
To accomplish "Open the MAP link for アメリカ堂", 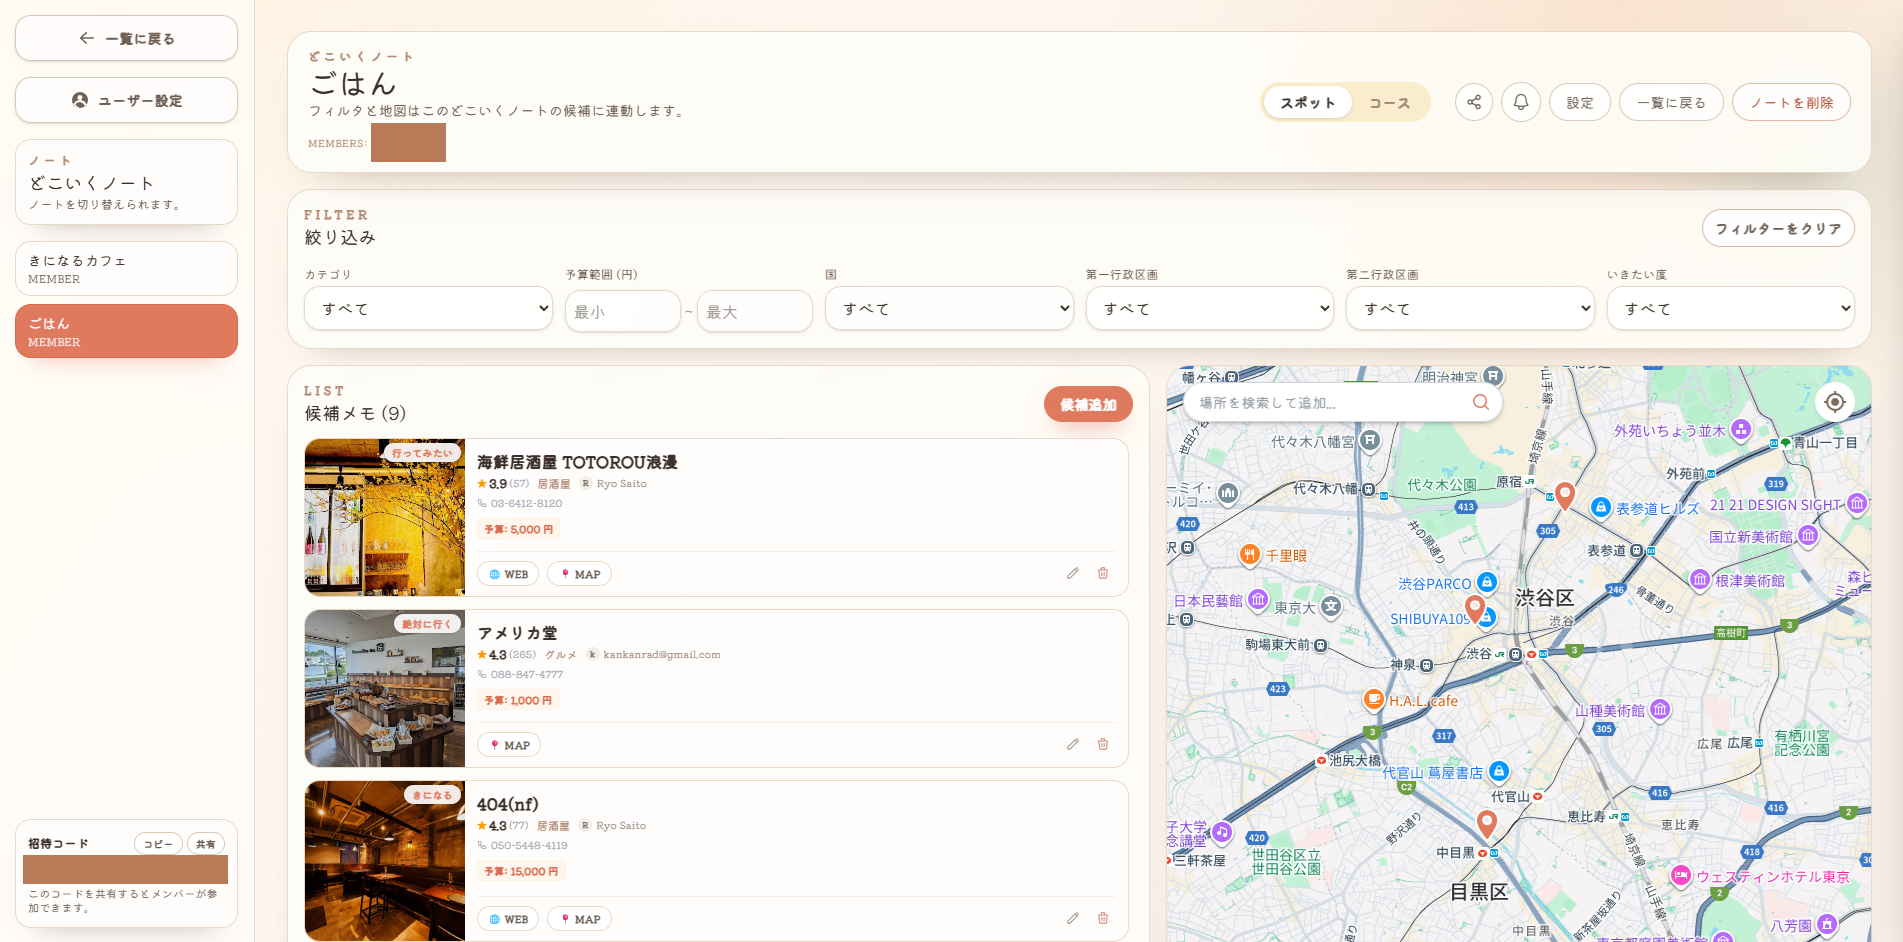I will (509, 745).
